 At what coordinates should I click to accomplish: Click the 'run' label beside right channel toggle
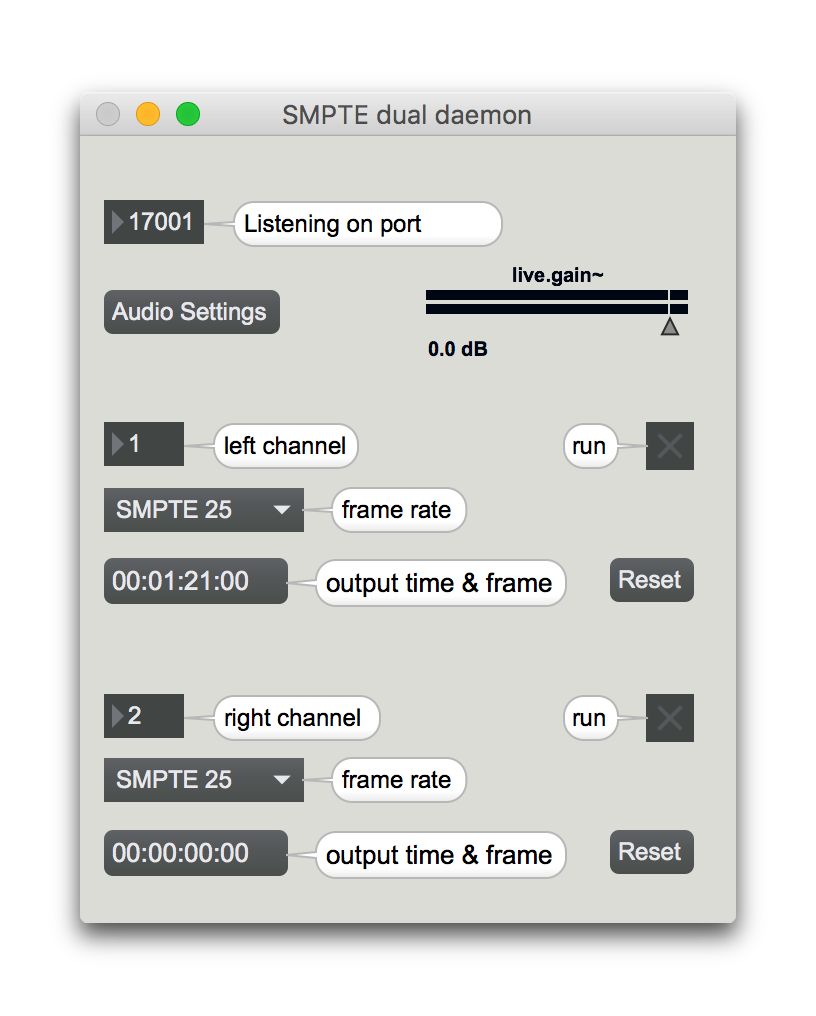click(x=590, y=718)
